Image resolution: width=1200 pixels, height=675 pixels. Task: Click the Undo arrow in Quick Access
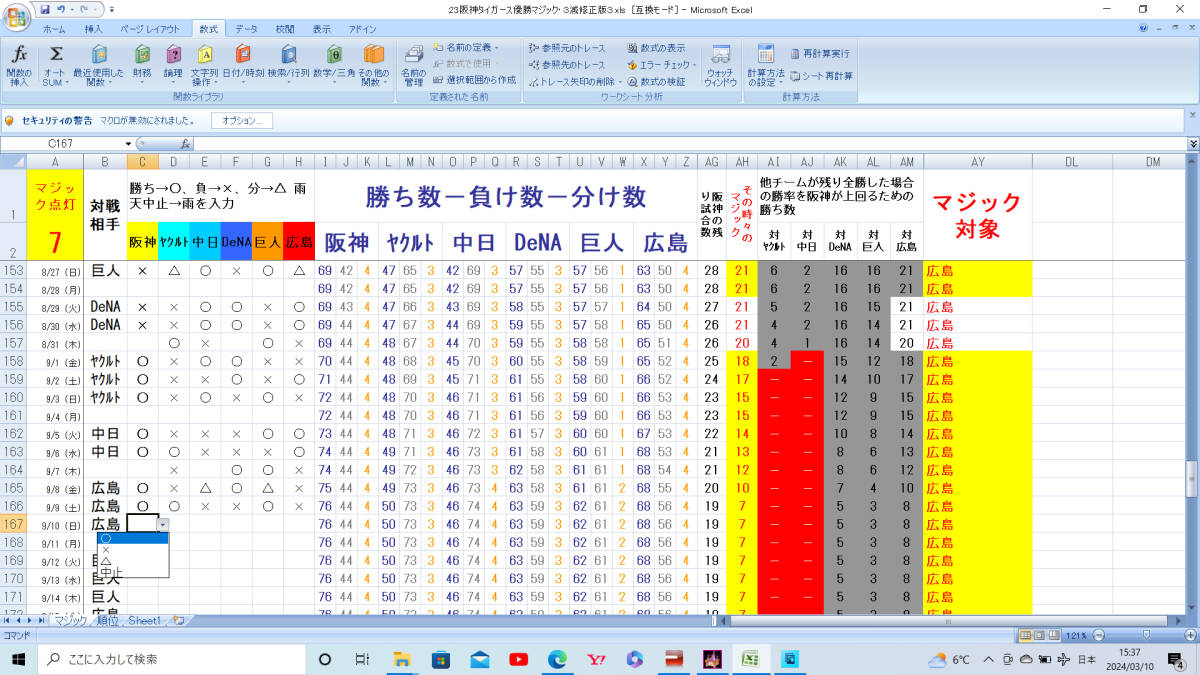point(62,8)
